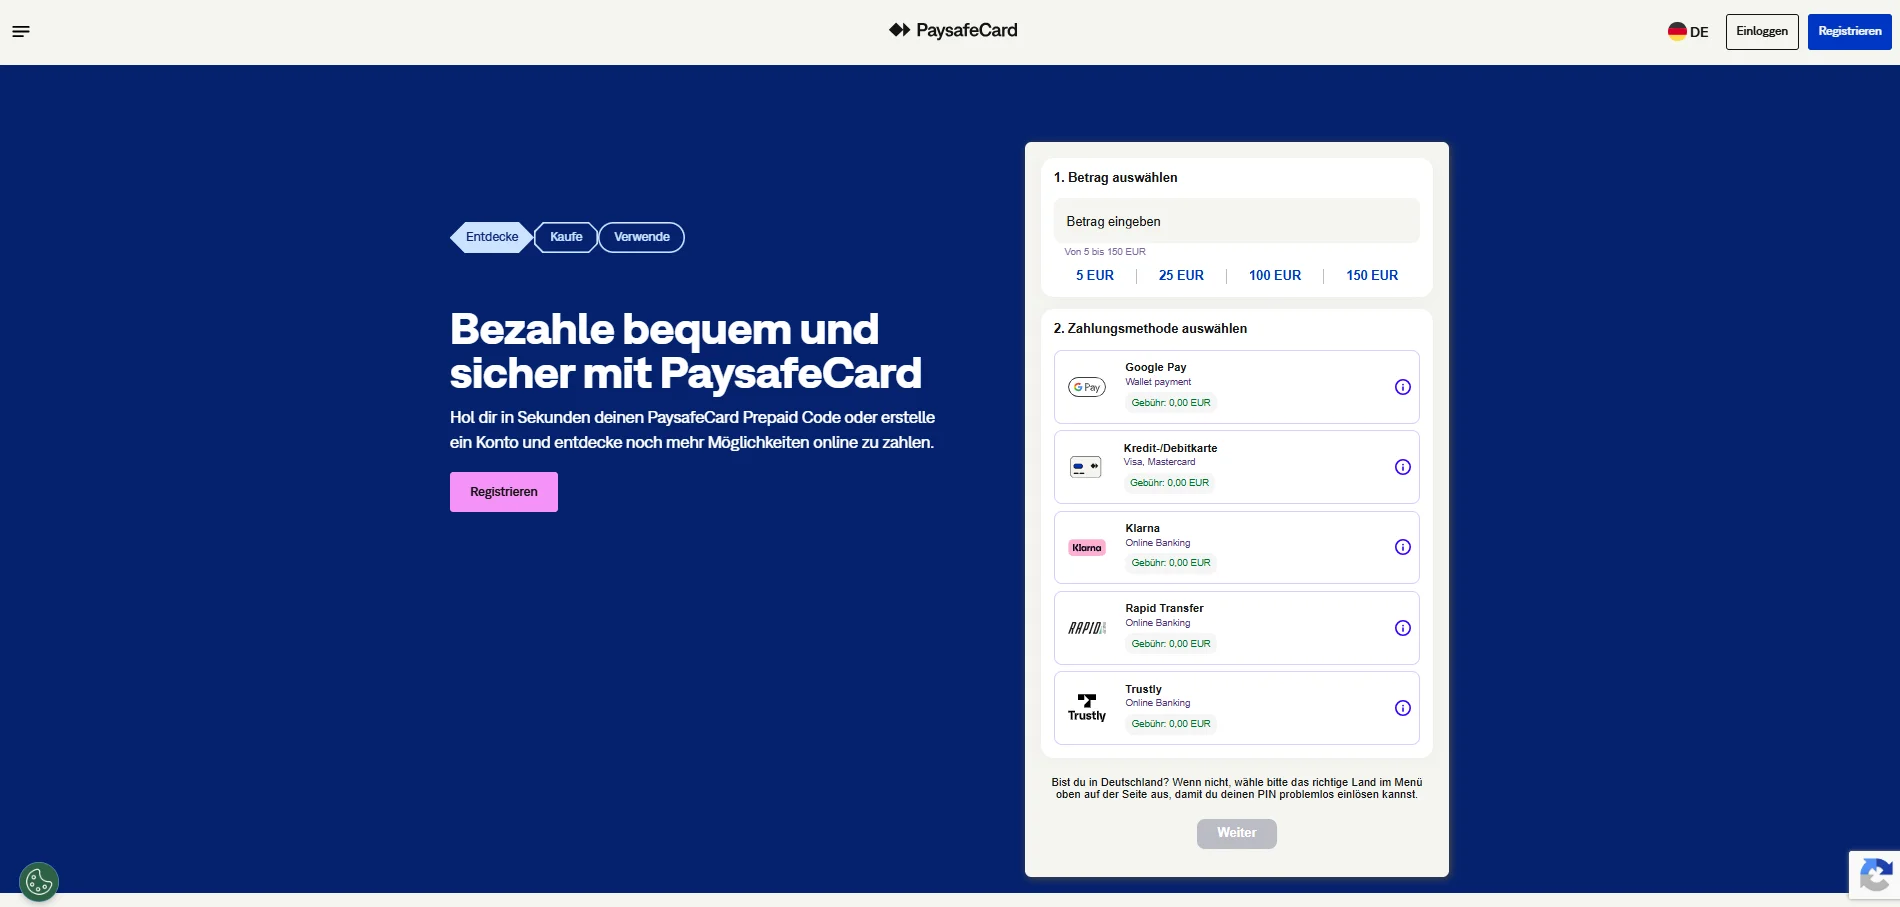1900x907 pixels.
Task: Click the Einloggen button
Action: tap(1762, 31)
